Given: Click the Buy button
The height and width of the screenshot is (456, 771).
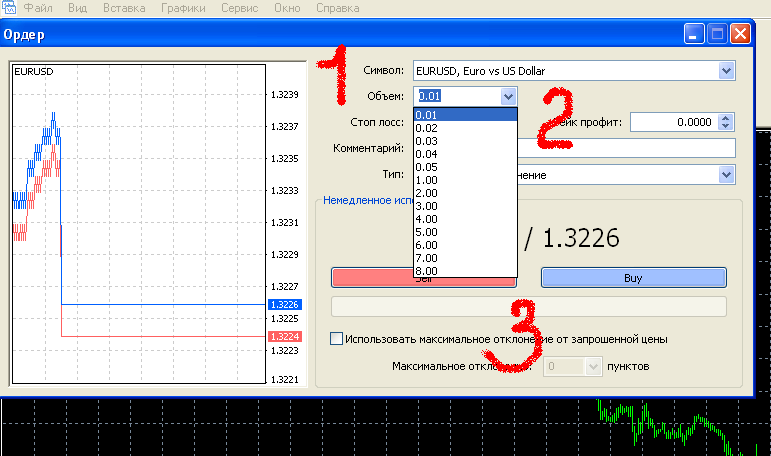Looking at the screenshot, I should (x=633, y=278).
